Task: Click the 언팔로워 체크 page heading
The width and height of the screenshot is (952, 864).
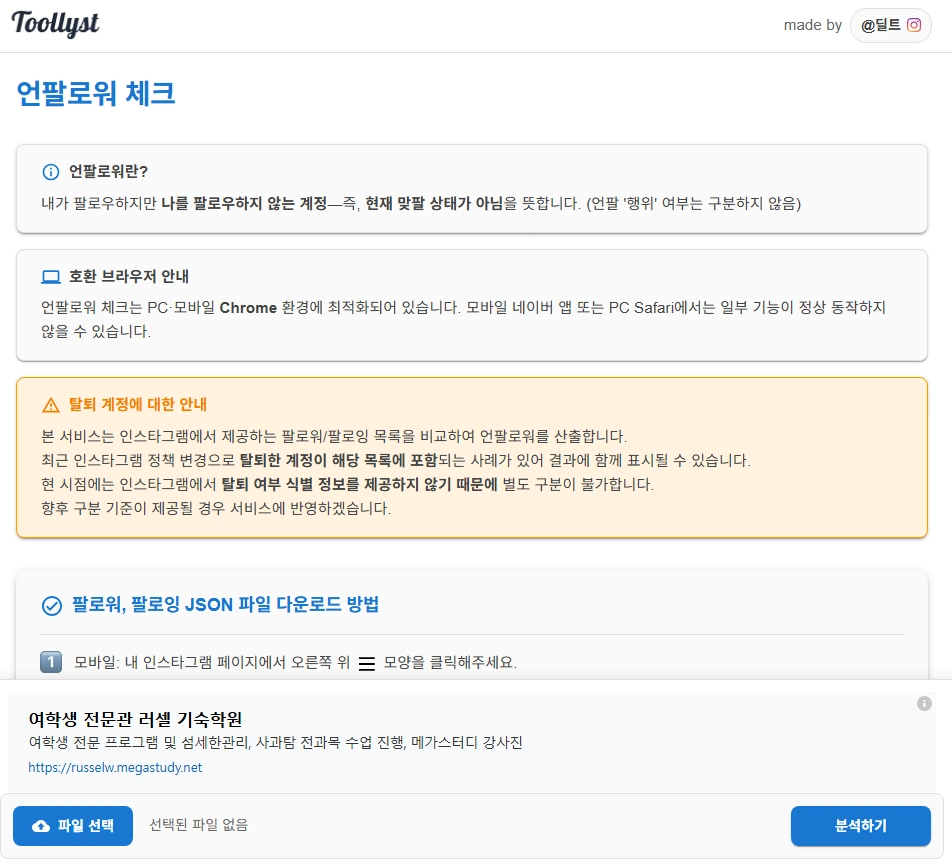Action: (95, 94)
